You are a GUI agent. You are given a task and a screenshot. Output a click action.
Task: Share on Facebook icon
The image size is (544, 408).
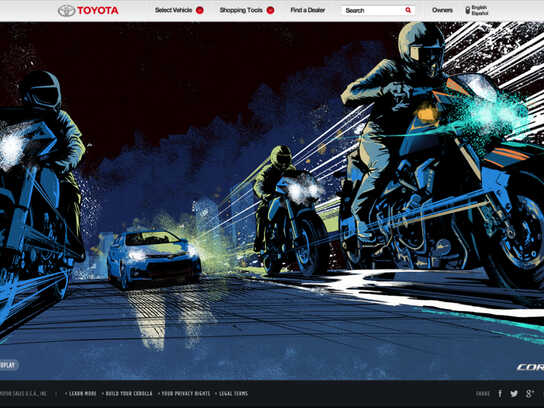click(500, 393)
